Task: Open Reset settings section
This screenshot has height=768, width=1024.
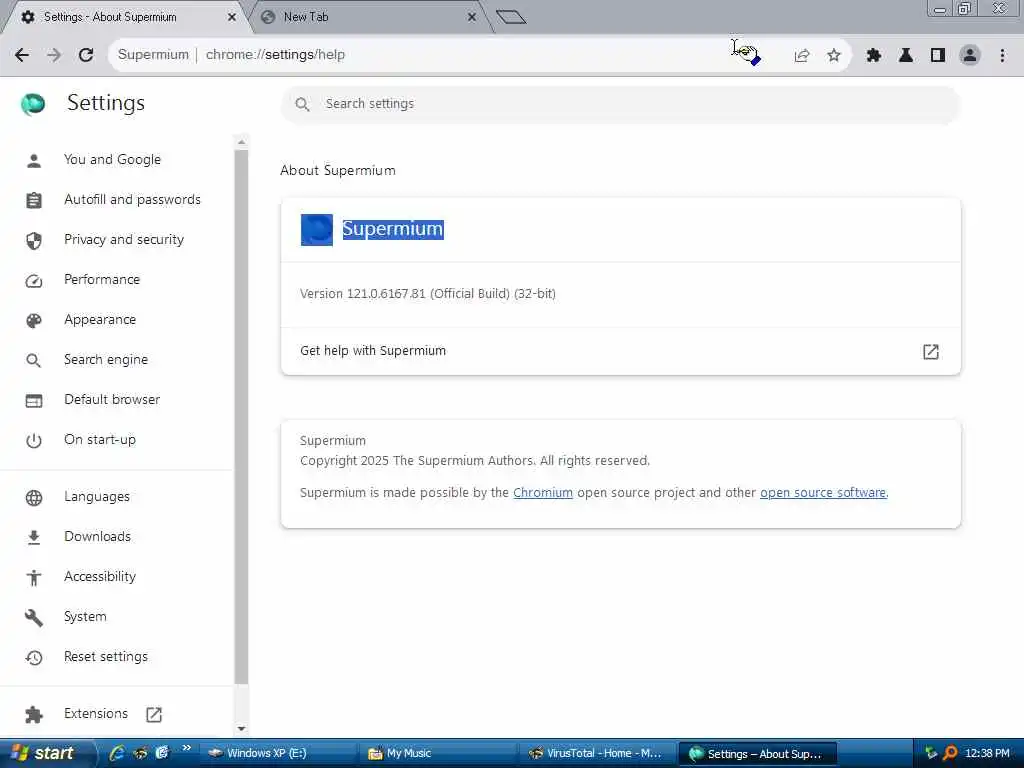Action: (106, 657)
